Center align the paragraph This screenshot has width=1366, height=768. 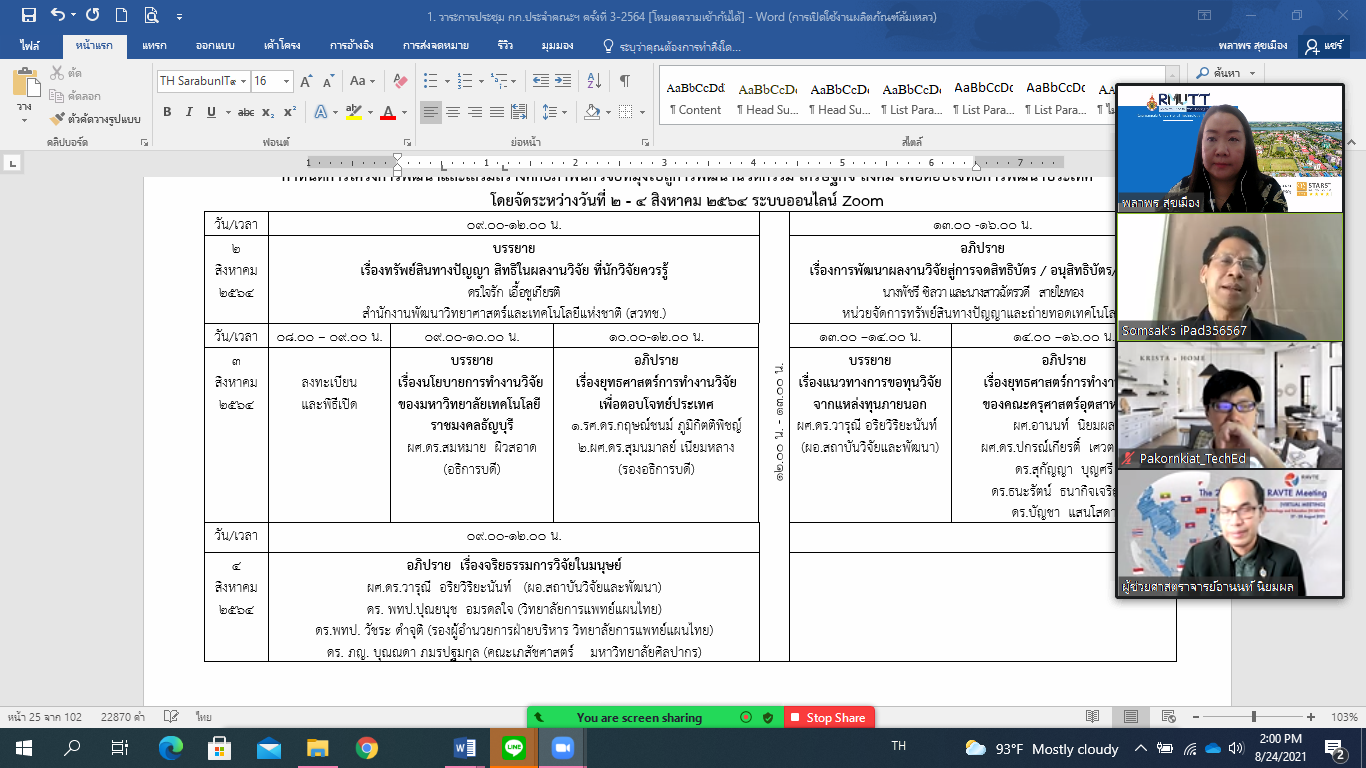point(453,112)
